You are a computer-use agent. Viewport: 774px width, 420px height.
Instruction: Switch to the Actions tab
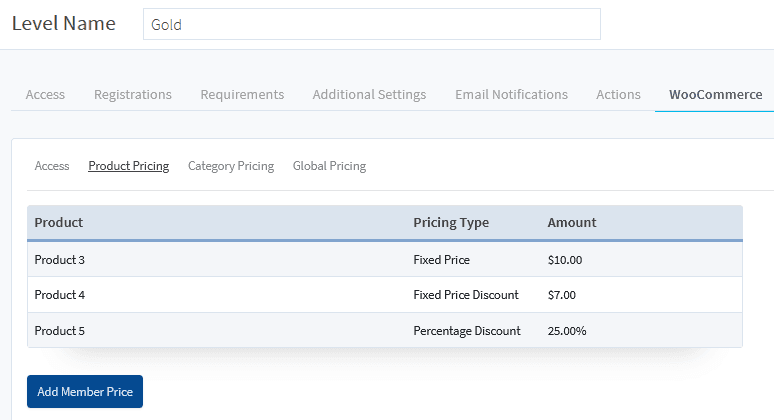click(x=618, y=95)
